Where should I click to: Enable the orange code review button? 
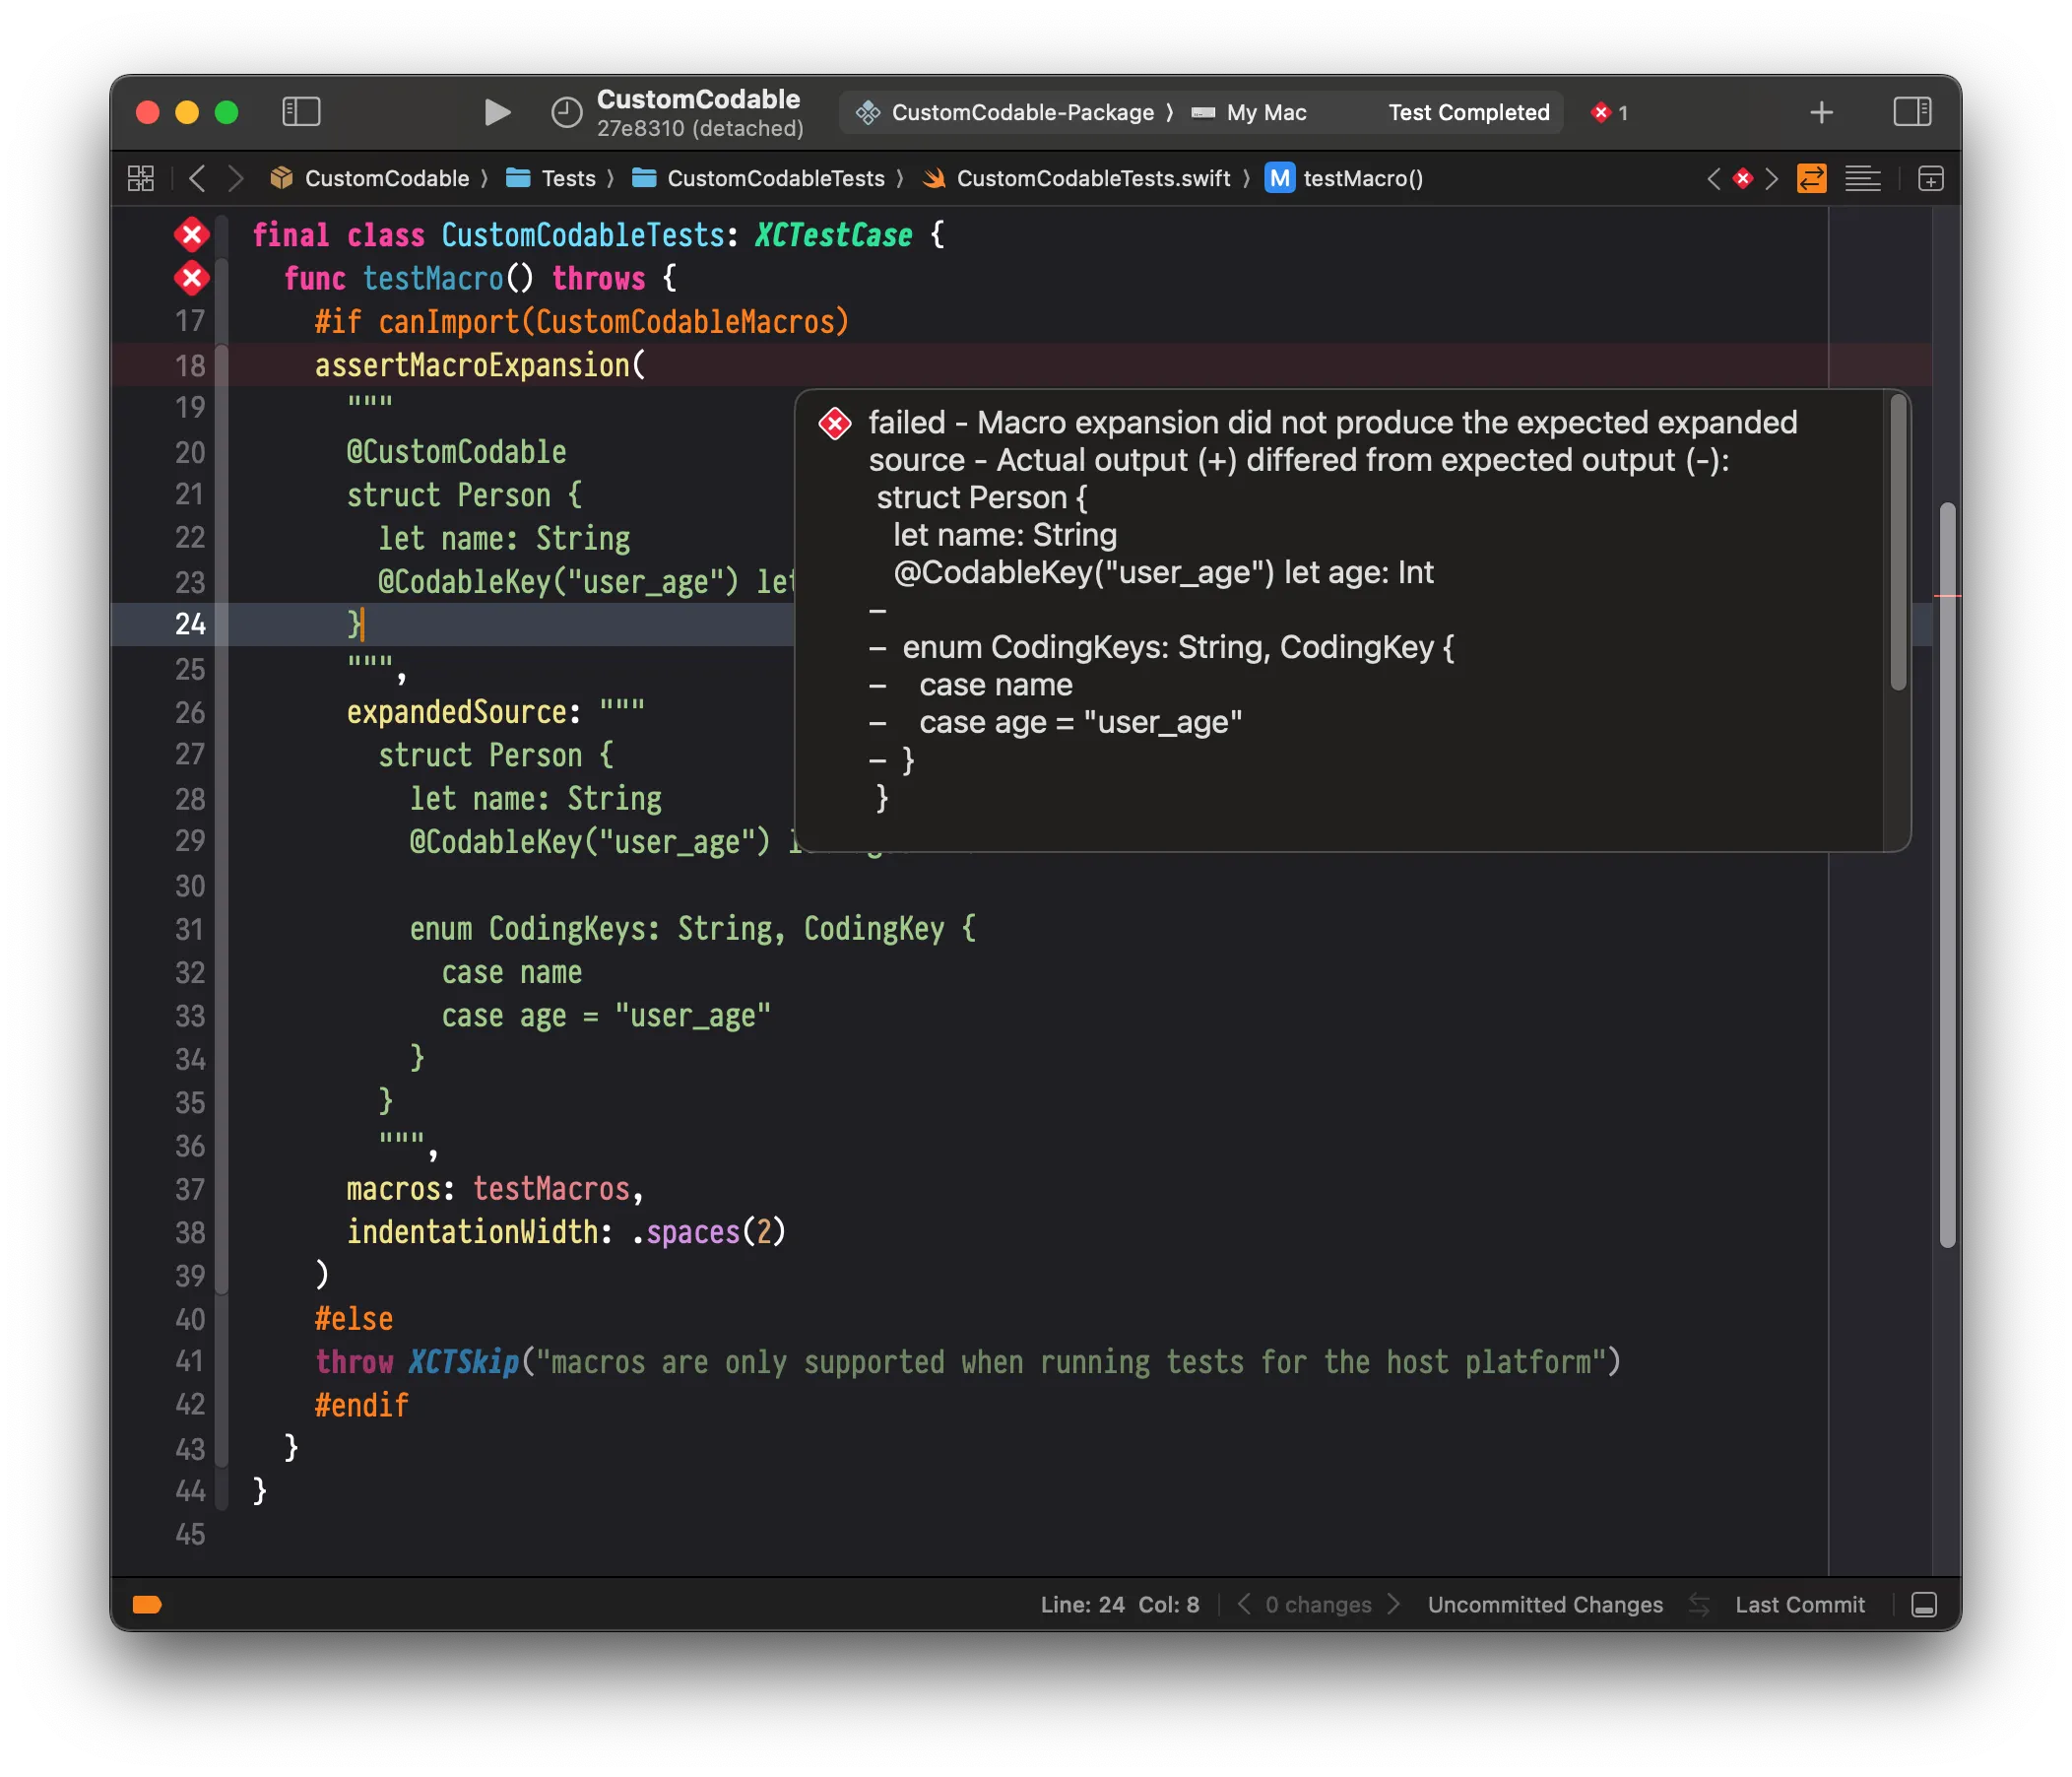[1811, 179]
